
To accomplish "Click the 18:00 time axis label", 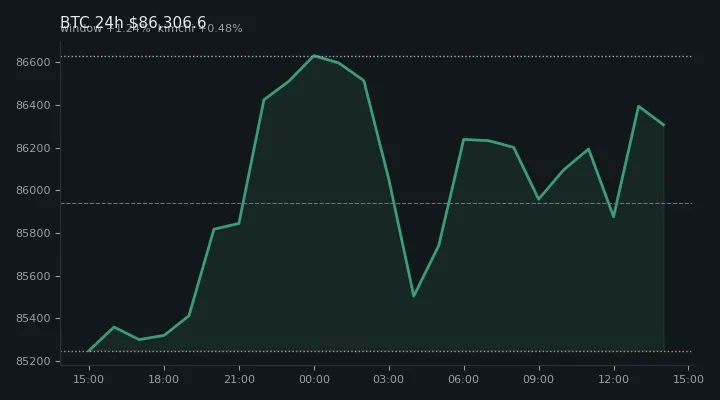I will [x=163, y=379].
